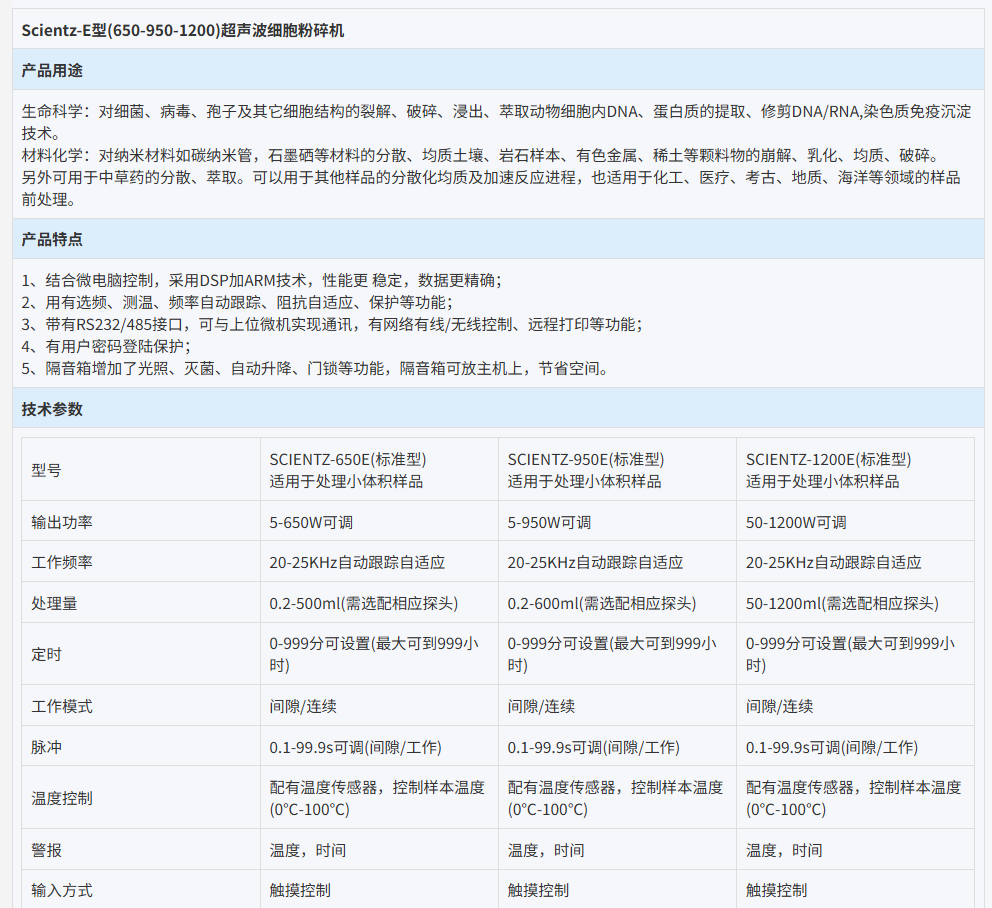Click the 50-1200W可调 power cell
Viewport: 992px width, 908px height.
coord(796,522)
